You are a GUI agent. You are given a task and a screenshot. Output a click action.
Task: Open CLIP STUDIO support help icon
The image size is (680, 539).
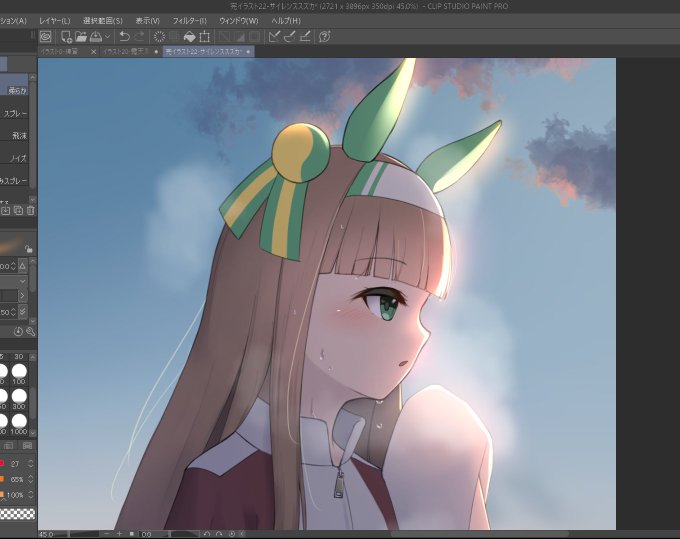(x=324, y=37)
